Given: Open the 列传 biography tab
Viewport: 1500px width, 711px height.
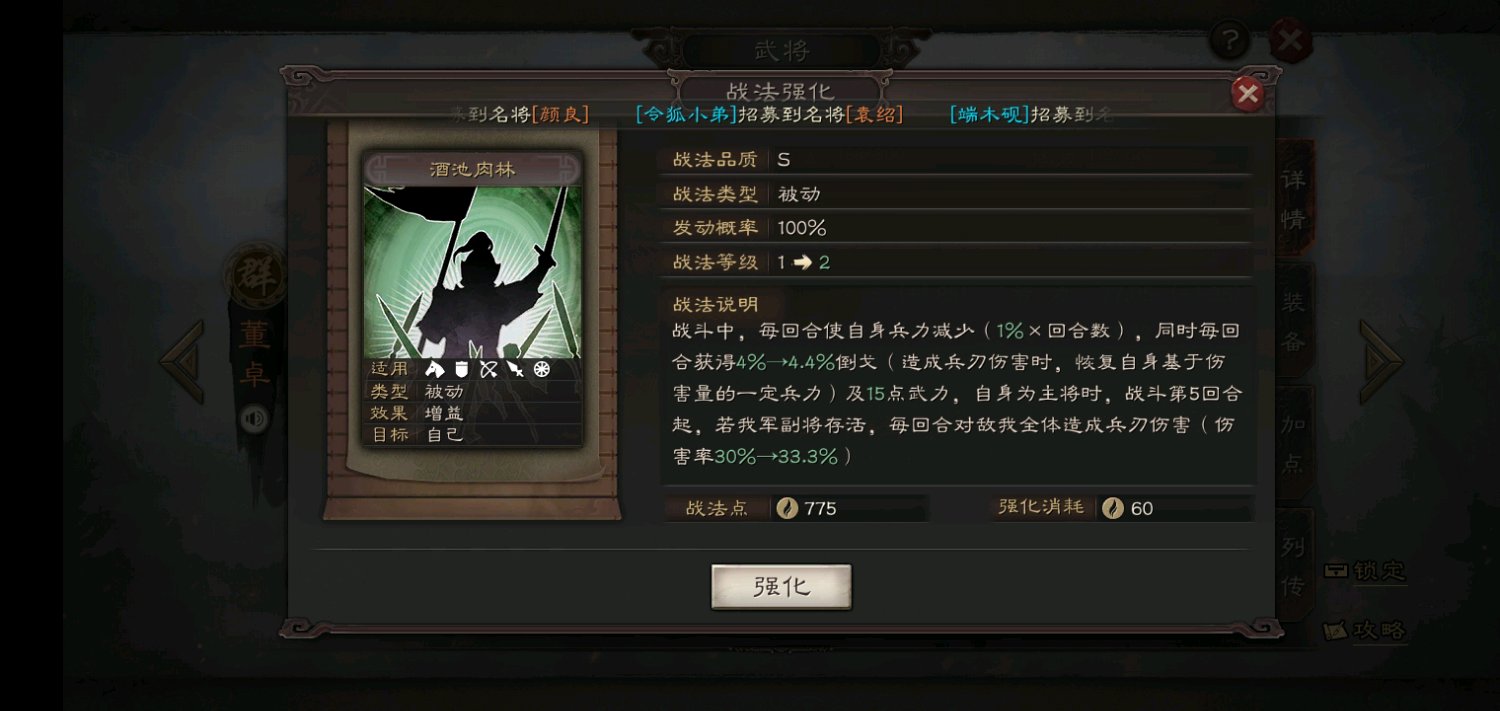Looking at the screenshot, I should click(1294, 565).
